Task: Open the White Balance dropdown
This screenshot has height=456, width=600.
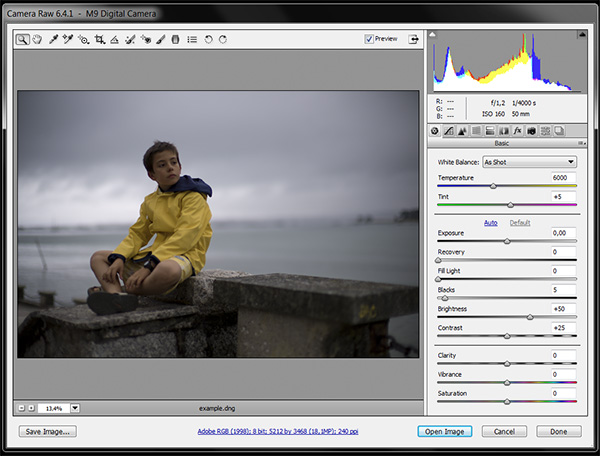Action: pyautogui.click(x=529, y=162)
